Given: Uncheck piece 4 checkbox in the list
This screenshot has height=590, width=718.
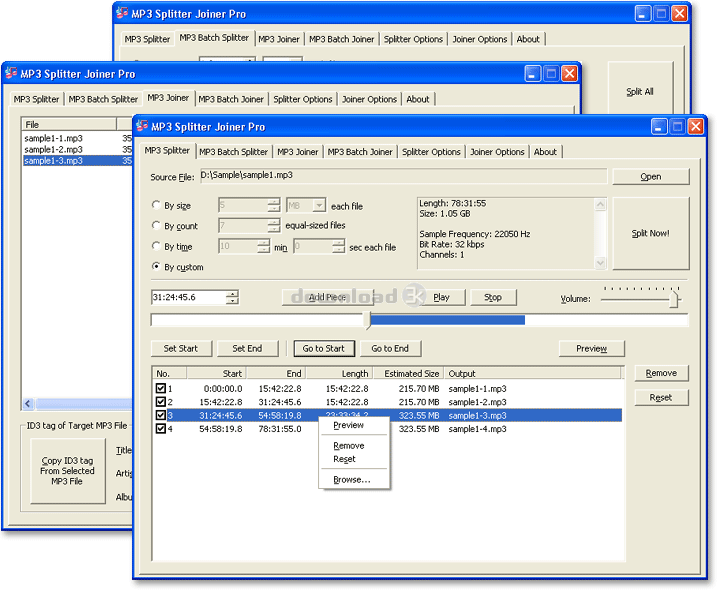Looking at the screenshot, I should (x=160, y=429).
